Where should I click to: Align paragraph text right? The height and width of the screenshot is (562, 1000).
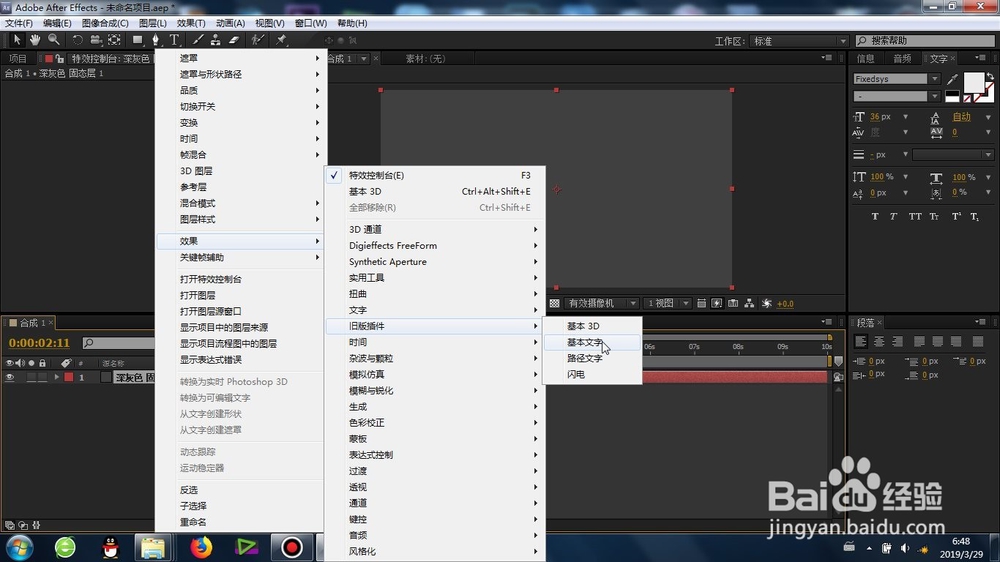click(x=897, y=341)
